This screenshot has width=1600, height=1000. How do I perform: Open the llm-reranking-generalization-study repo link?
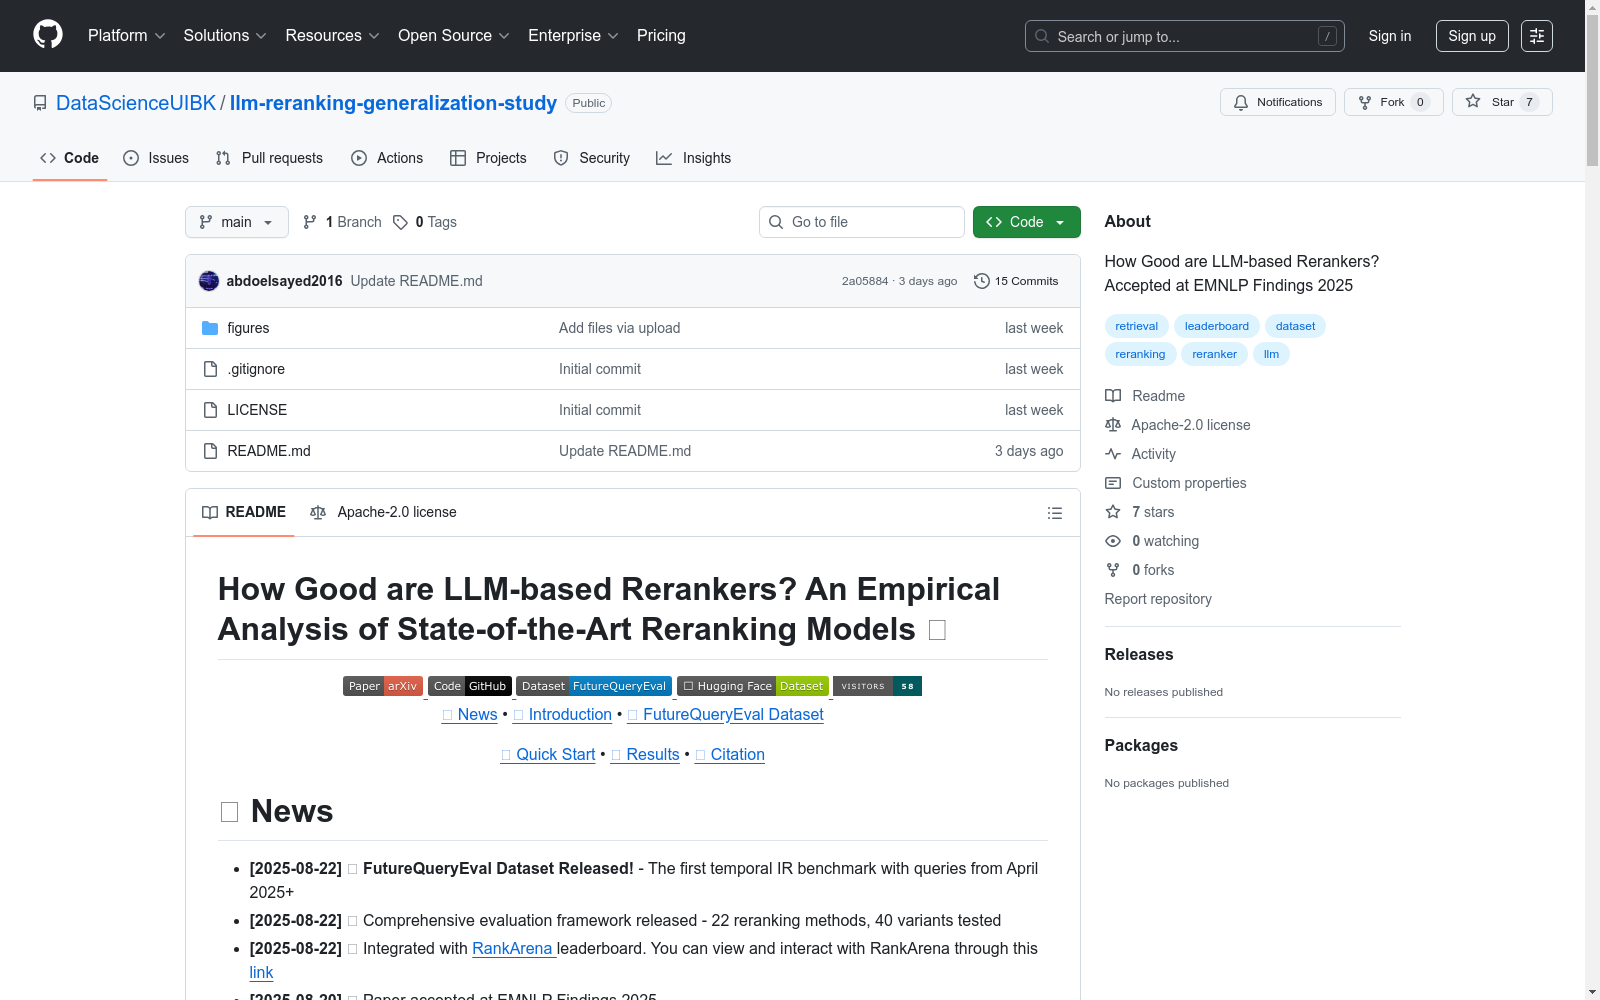click(393, 103)
